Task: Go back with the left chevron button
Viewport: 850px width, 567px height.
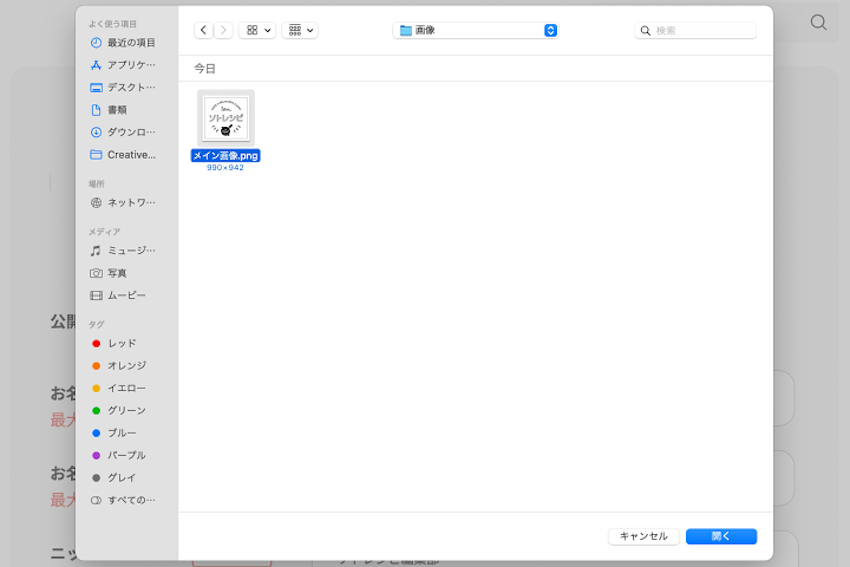Action: pos(203,30)
